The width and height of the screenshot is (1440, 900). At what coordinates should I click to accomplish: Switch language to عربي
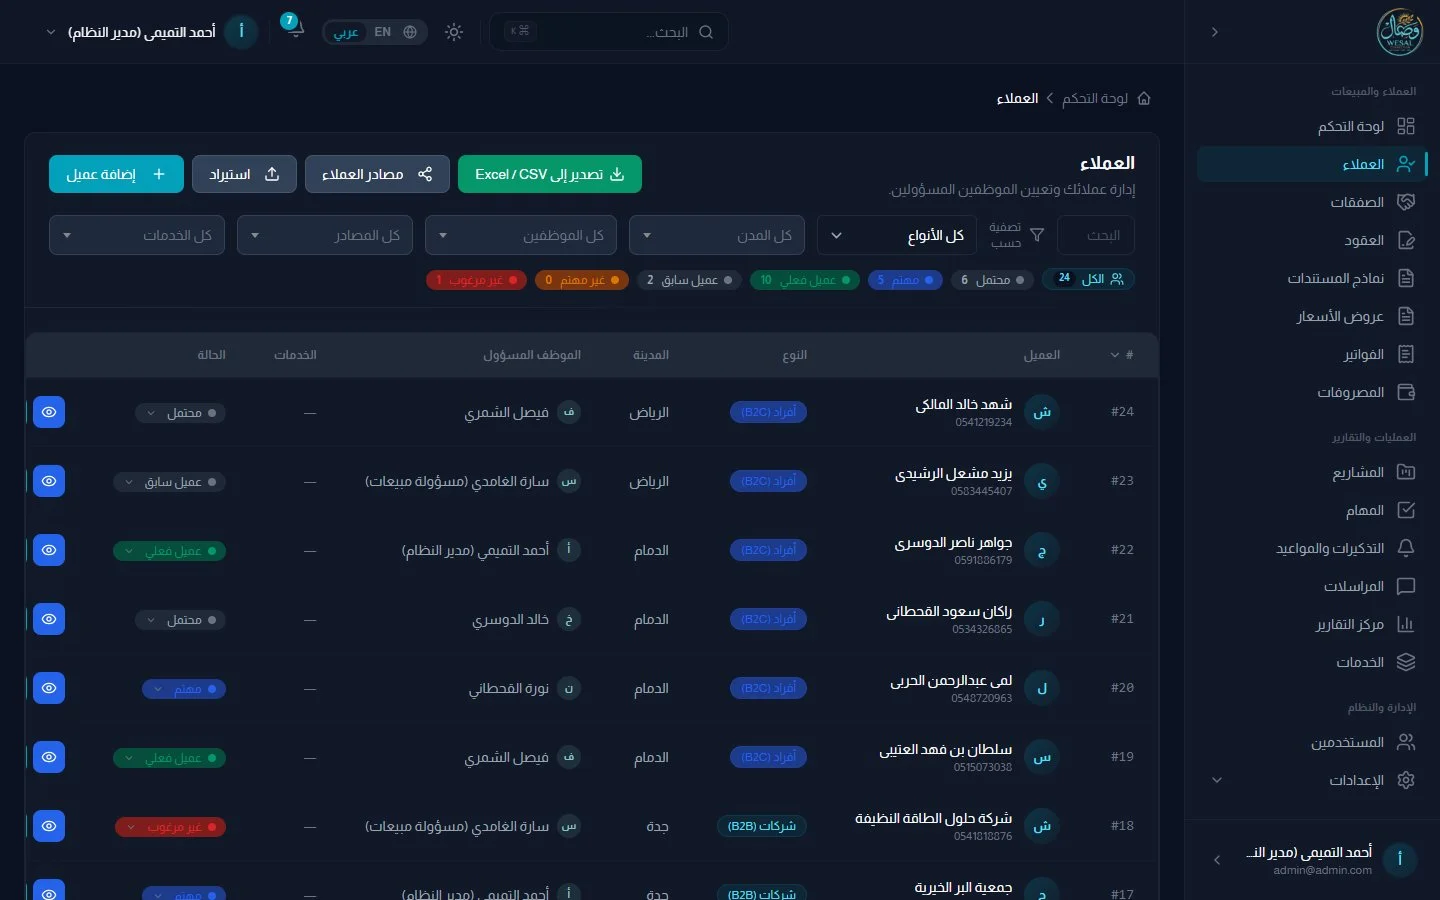tap(346, 32)
